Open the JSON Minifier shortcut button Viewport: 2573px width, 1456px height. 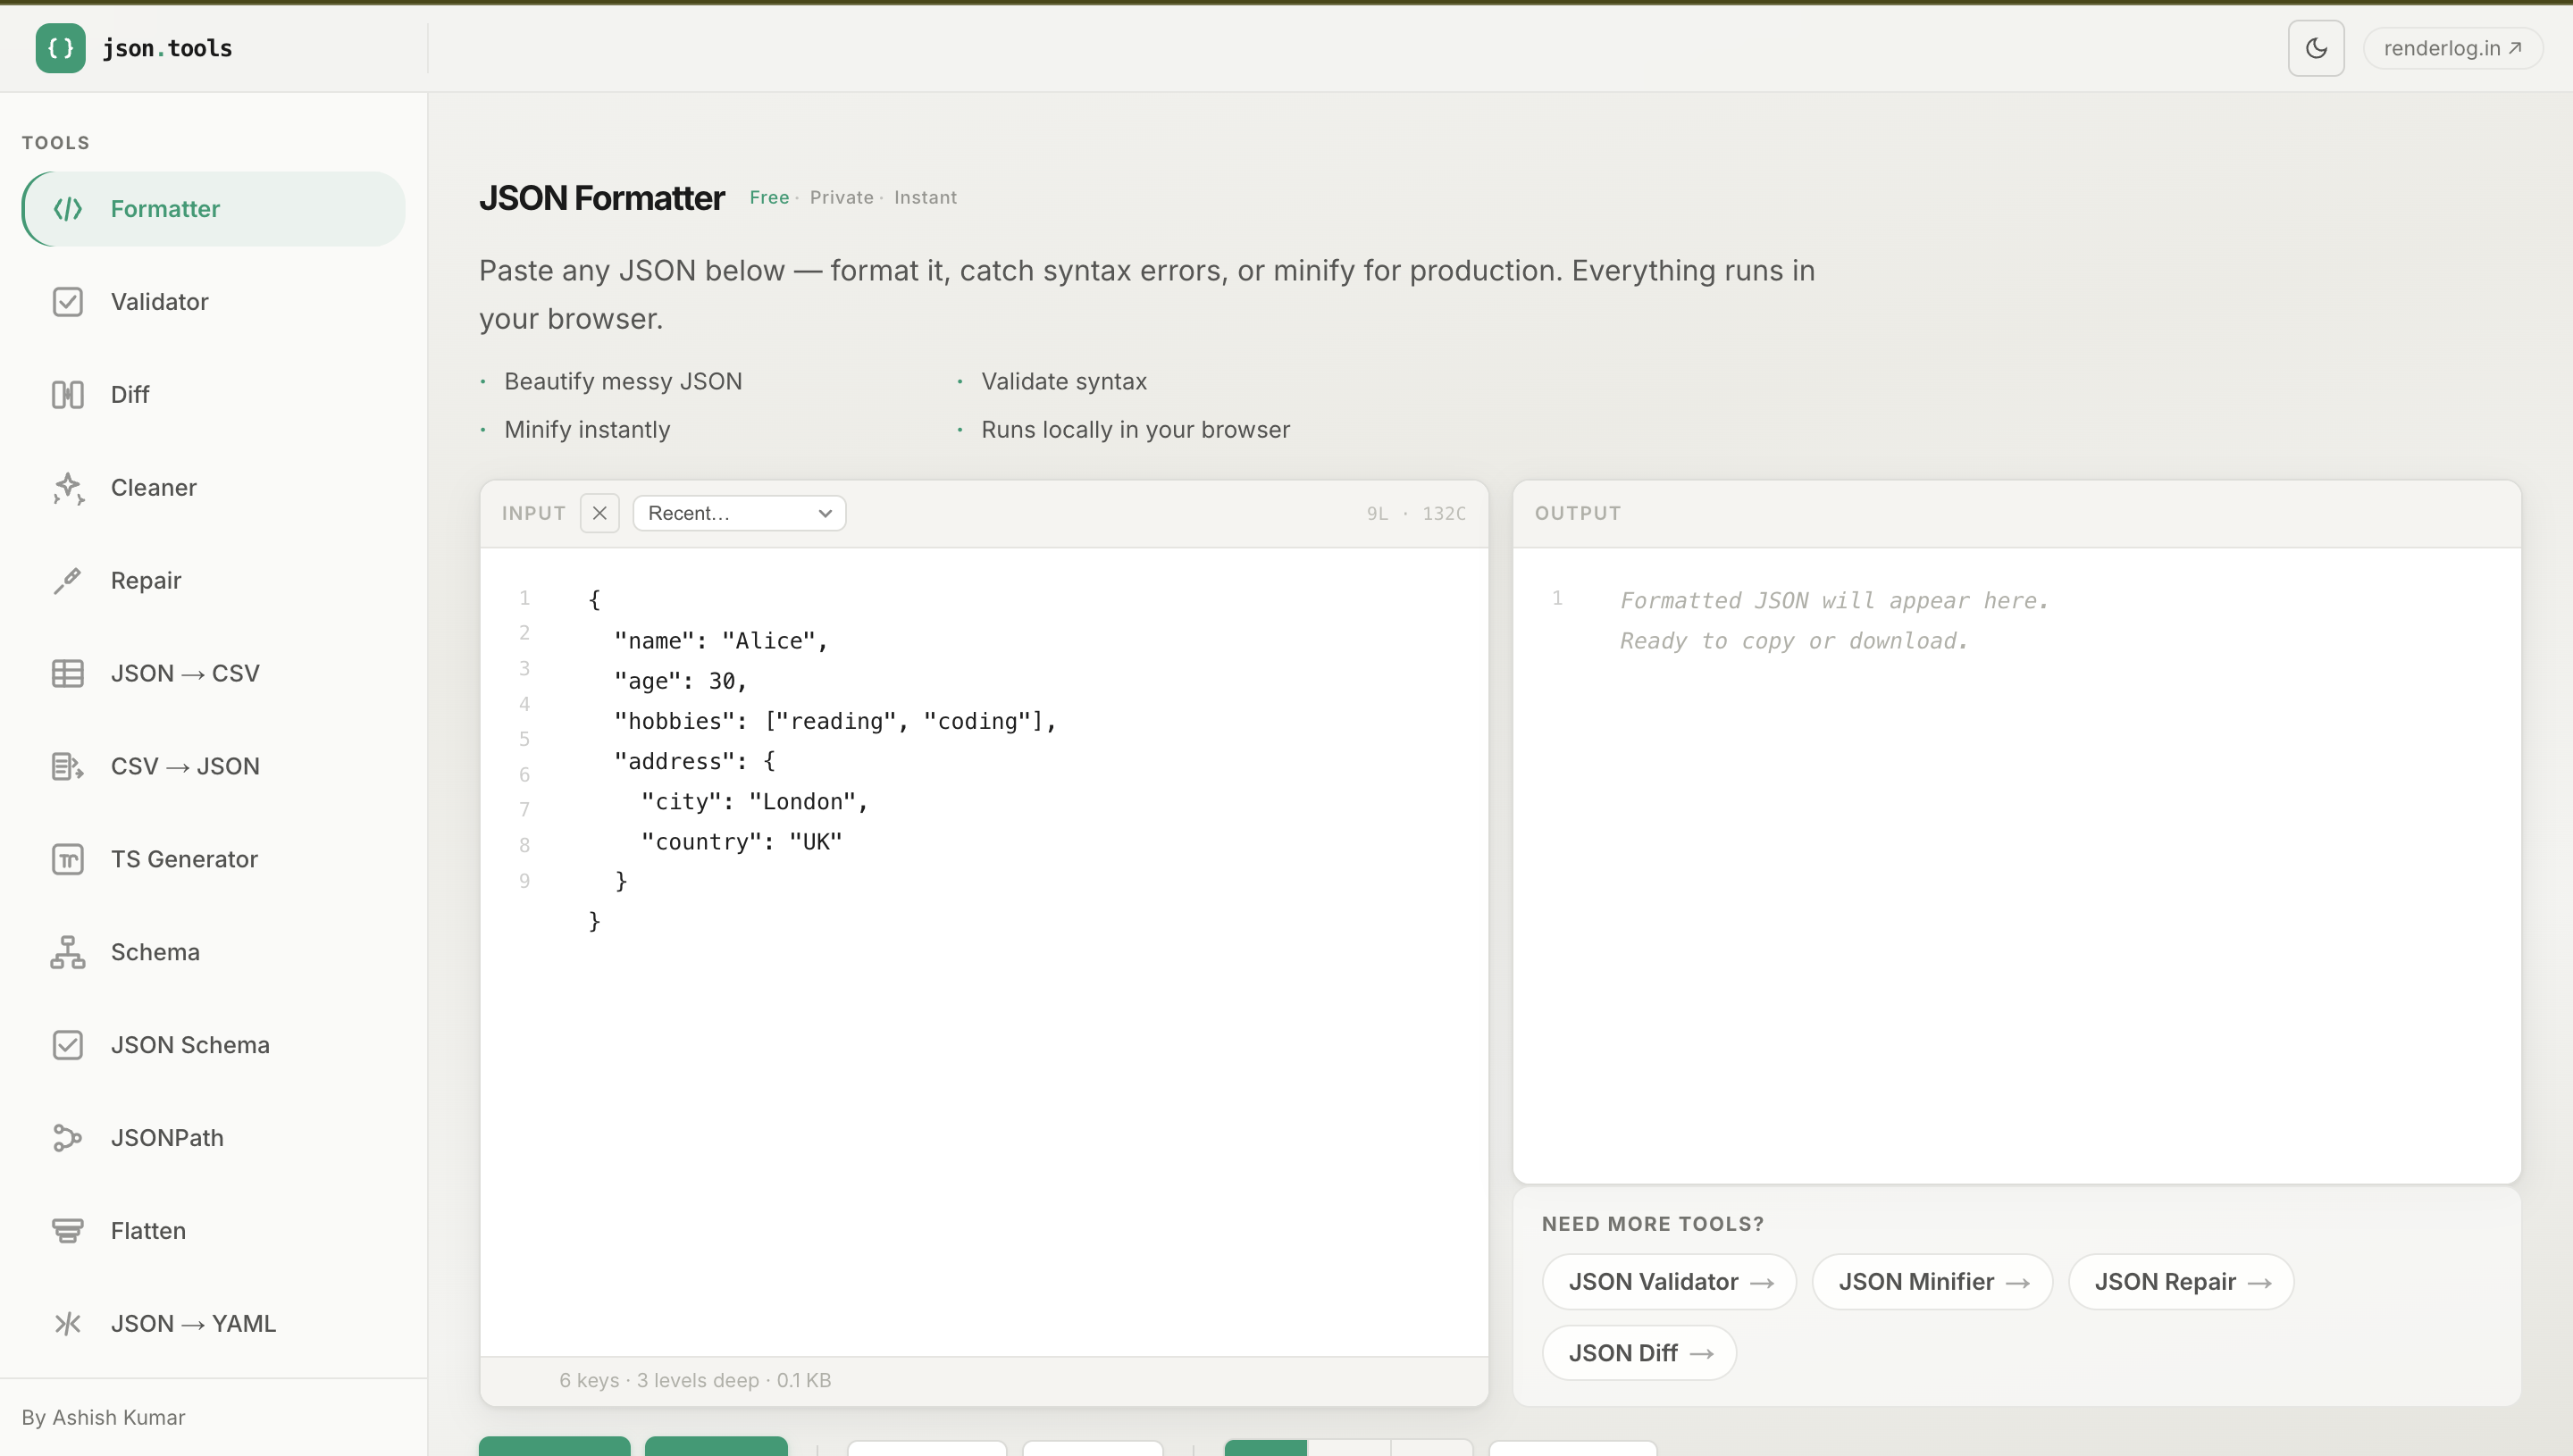click(x=1932, y=1282)
